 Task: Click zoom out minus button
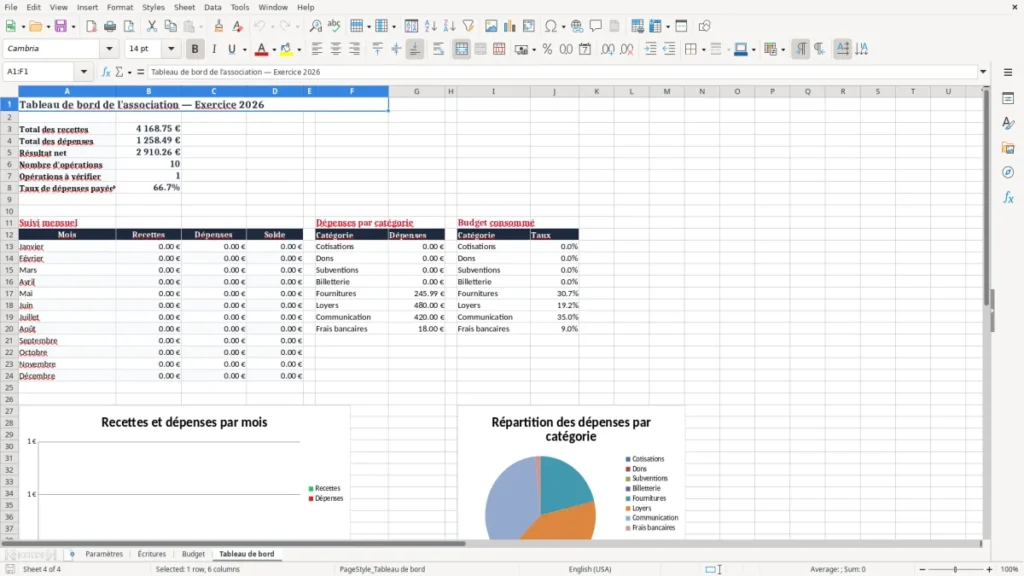[922, 569]
